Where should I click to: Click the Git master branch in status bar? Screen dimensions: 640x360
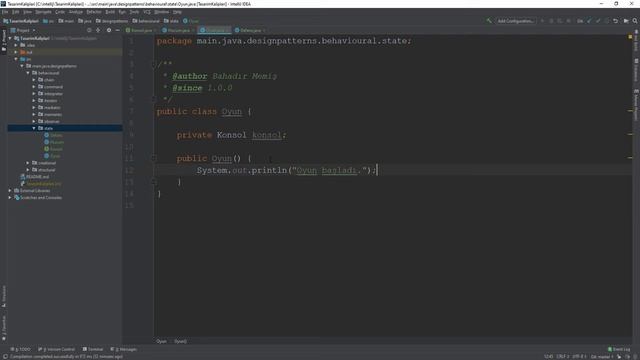(x=602, y=357)
